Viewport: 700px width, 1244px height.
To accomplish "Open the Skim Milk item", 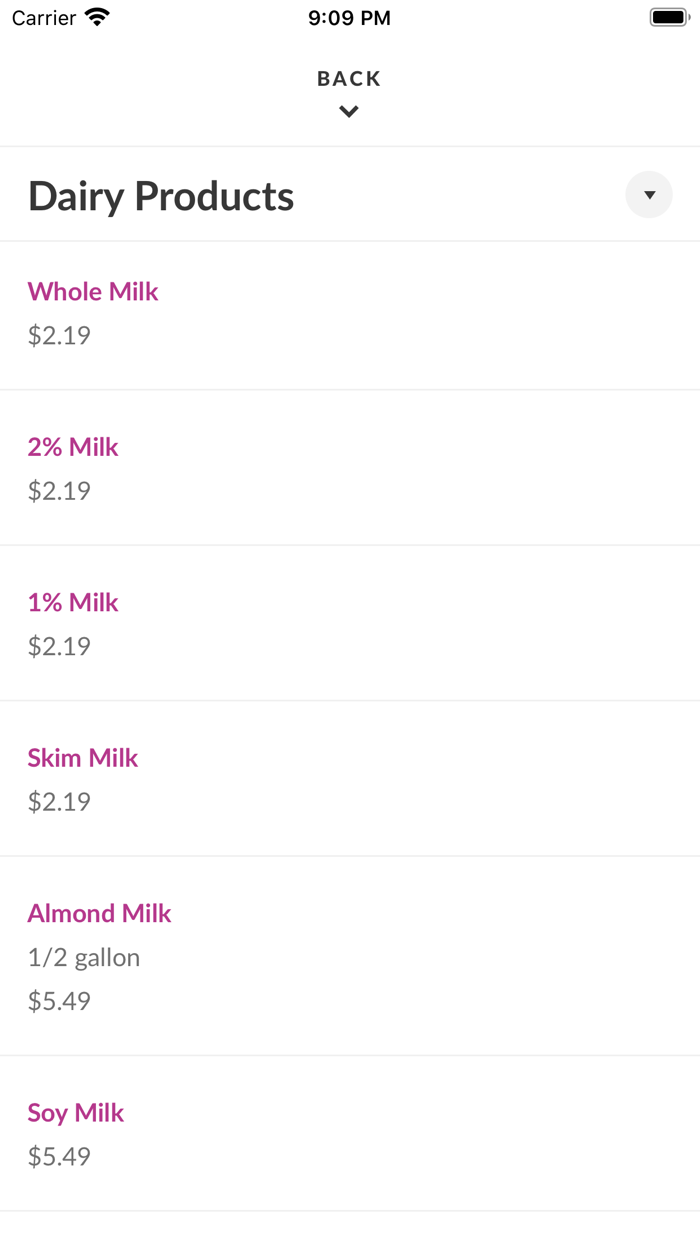I will 83,758.
